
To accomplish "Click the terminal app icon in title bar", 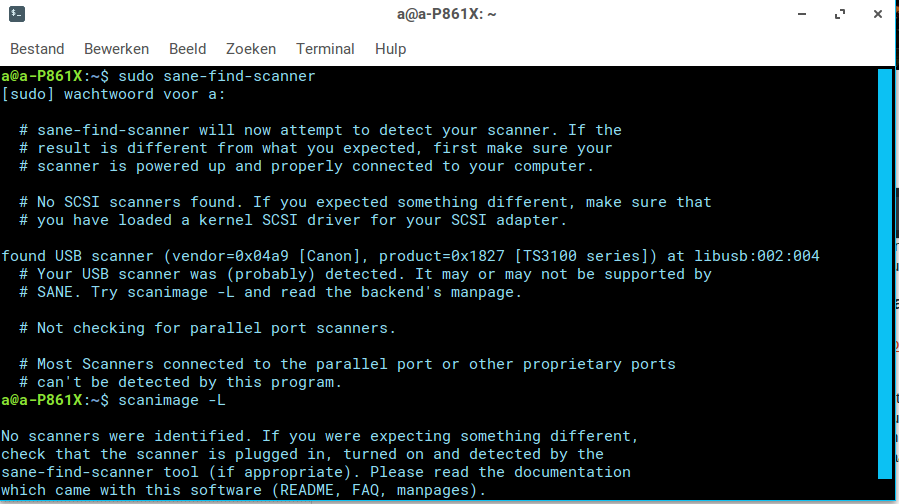I will [17, 14].
